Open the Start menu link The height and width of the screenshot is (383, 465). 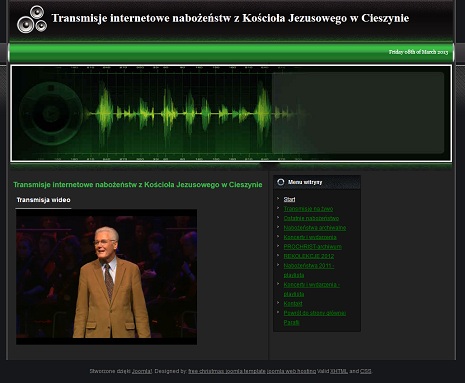point(289,199)
